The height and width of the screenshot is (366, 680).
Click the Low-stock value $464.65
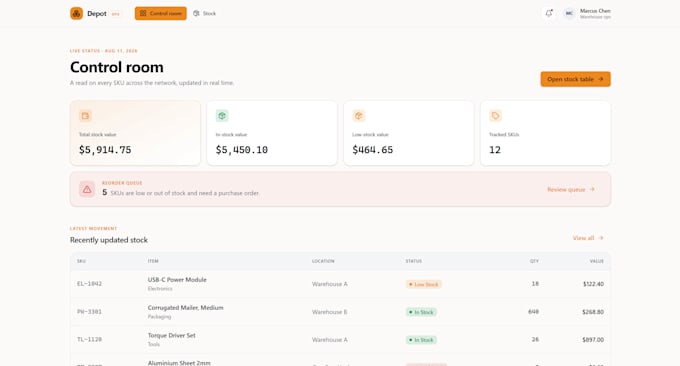pos(373,150)
